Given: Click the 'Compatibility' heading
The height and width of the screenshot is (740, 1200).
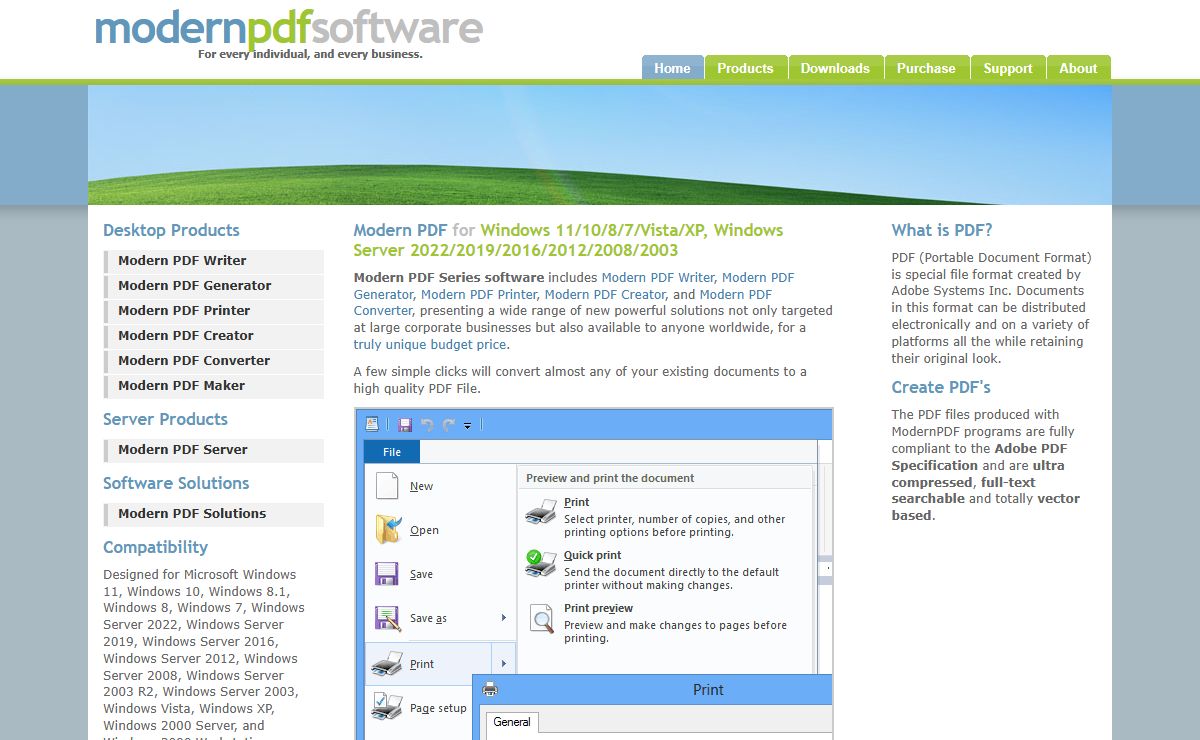Looking at the screenshot, I should pyautogui.click(x=155, y=547).
